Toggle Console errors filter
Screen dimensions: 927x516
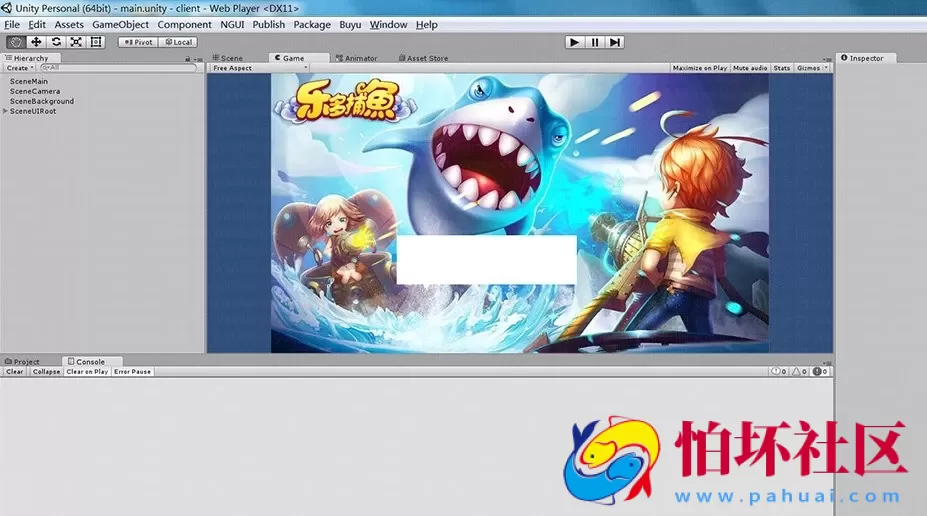tap(819, 372)
